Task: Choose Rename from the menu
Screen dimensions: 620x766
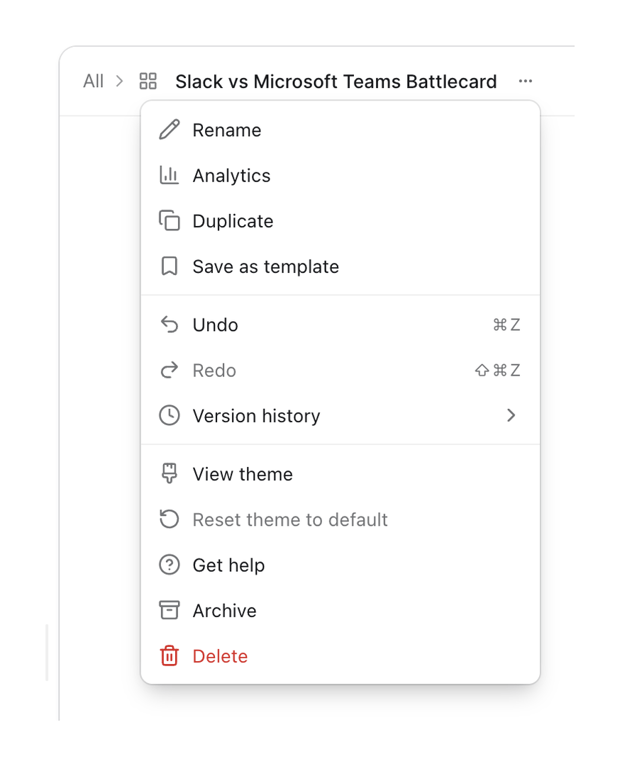Action: pos(340,130)
